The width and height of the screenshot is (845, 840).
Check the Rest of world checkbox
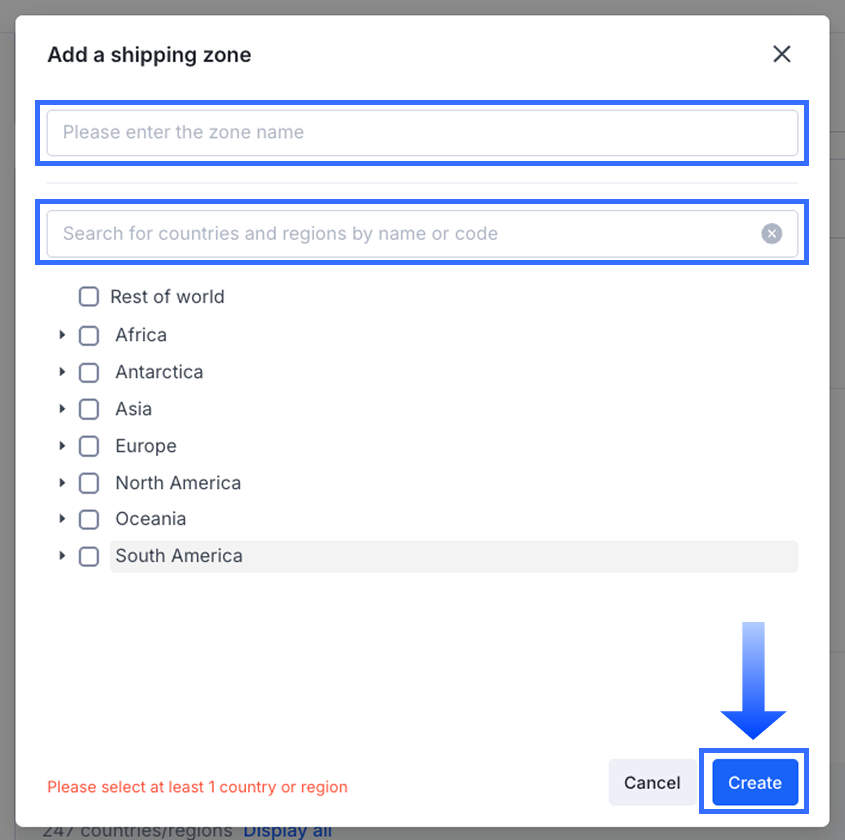click(89, 297)
